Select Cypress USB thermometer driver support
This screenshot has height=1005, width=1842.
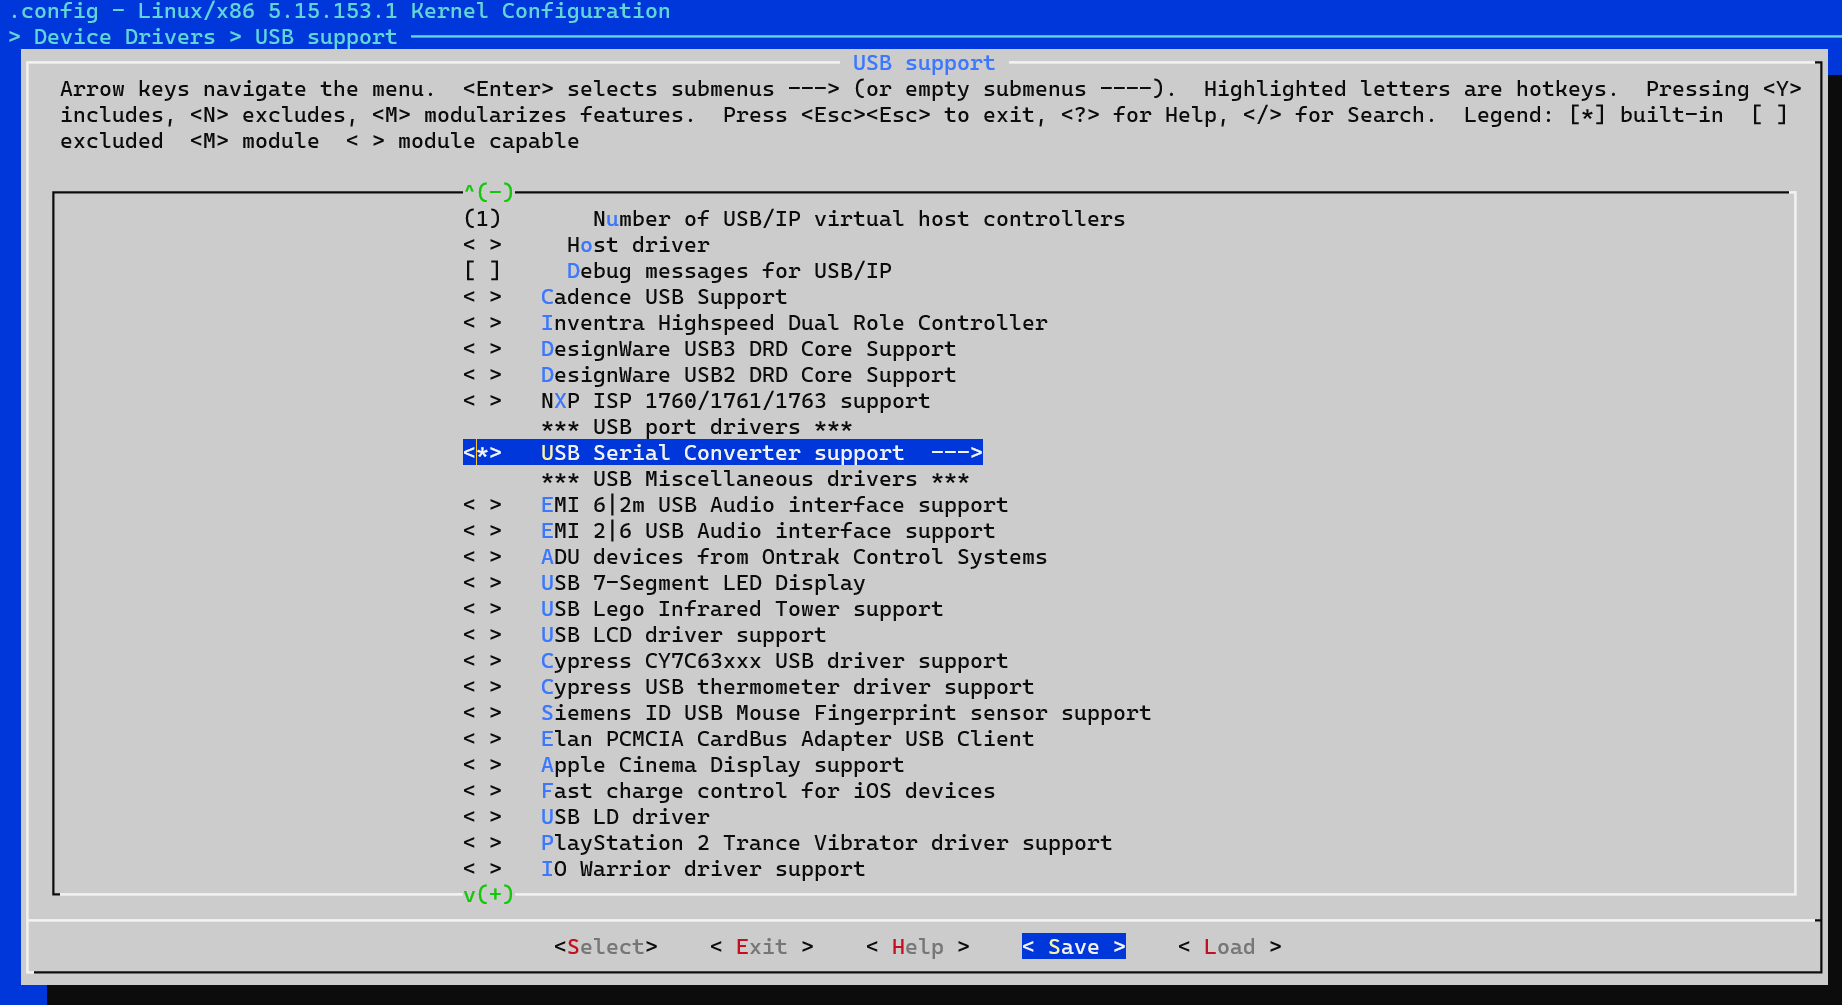[x=748, y=687]
